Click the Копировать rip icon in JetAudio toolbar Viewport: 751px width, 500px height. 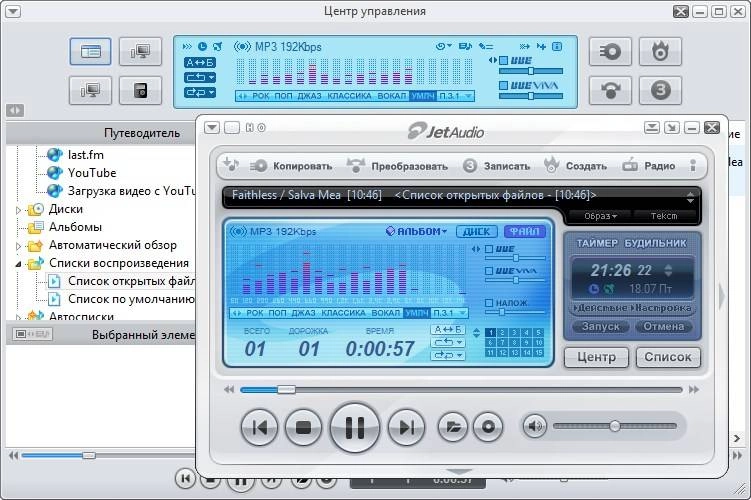coord(259,166)
